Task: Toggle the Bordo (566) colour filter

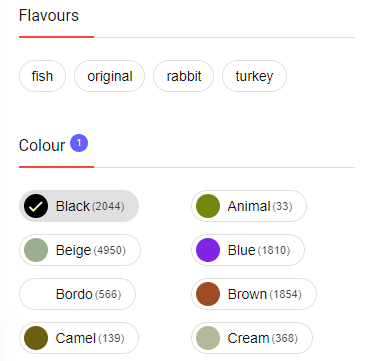Action: [77, 294]
